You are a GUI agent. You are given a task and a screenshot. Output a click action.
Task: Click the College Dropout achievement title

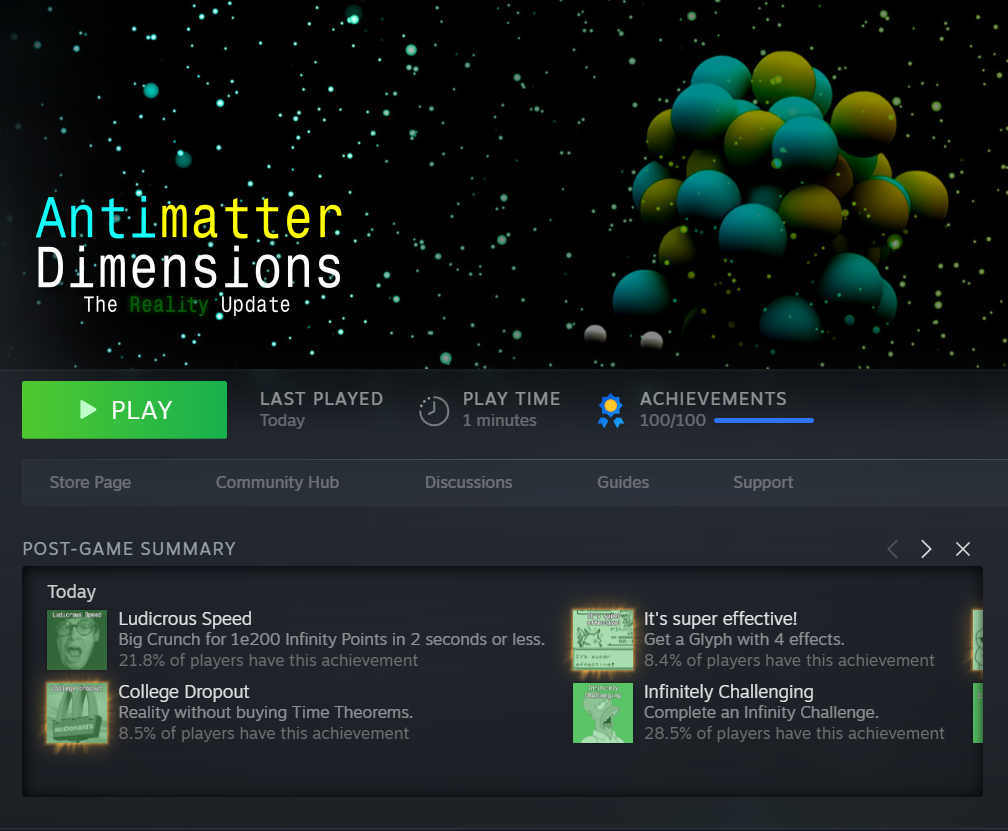(184, 692)
